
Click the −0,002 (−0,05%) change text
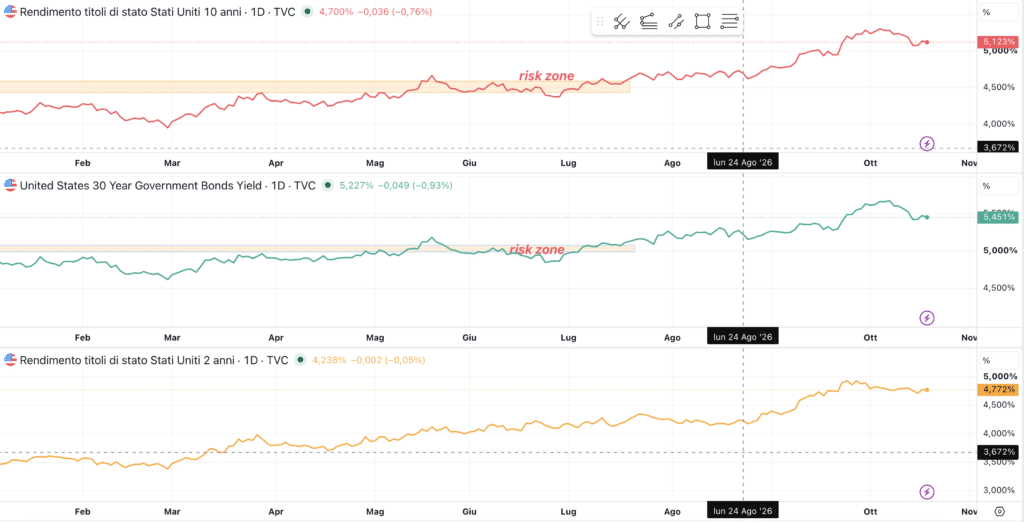point(388,359)
